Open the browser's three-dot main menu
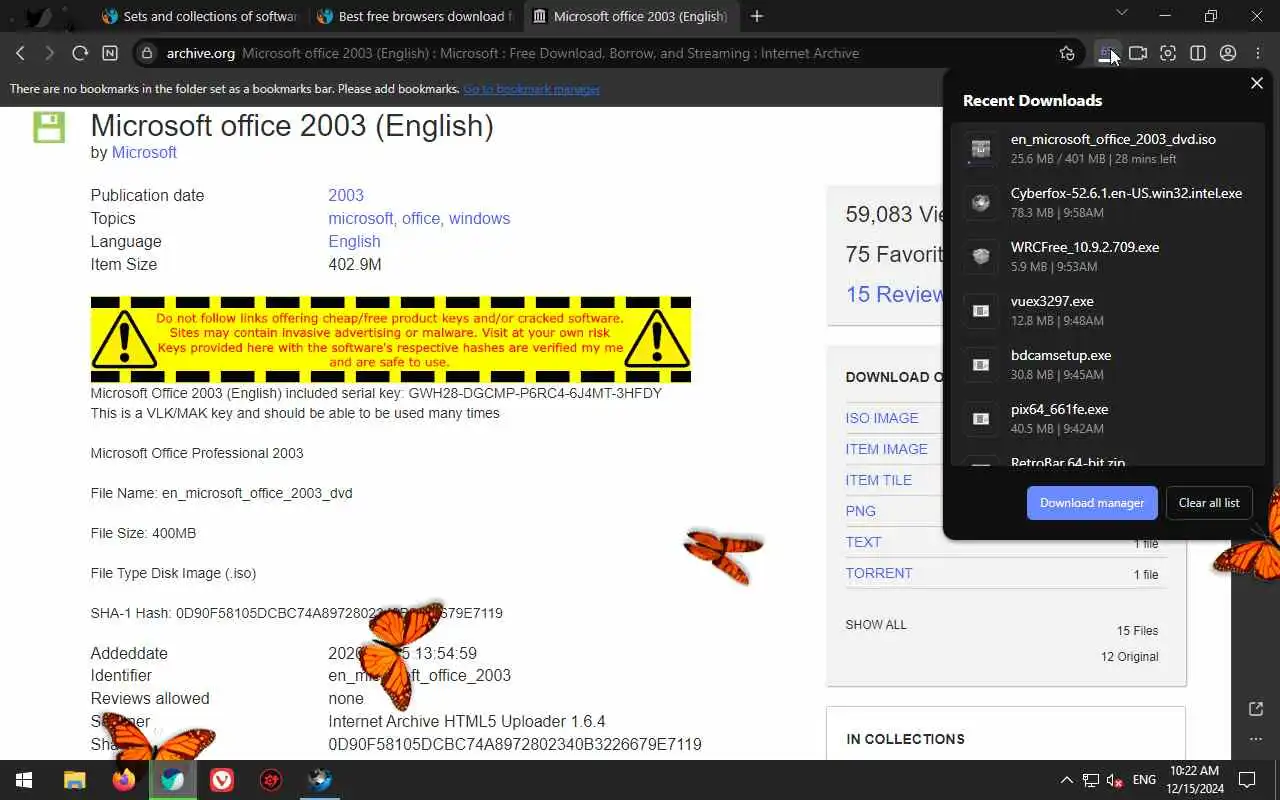 tap(1258, 53)
